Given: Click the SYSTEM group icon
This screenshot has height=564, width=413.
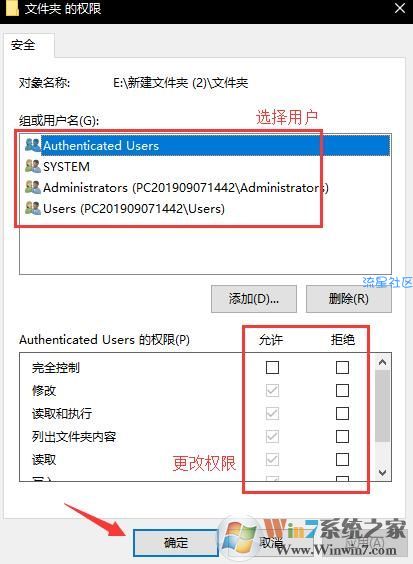Looking at the screenshot, I should point(33,166).
